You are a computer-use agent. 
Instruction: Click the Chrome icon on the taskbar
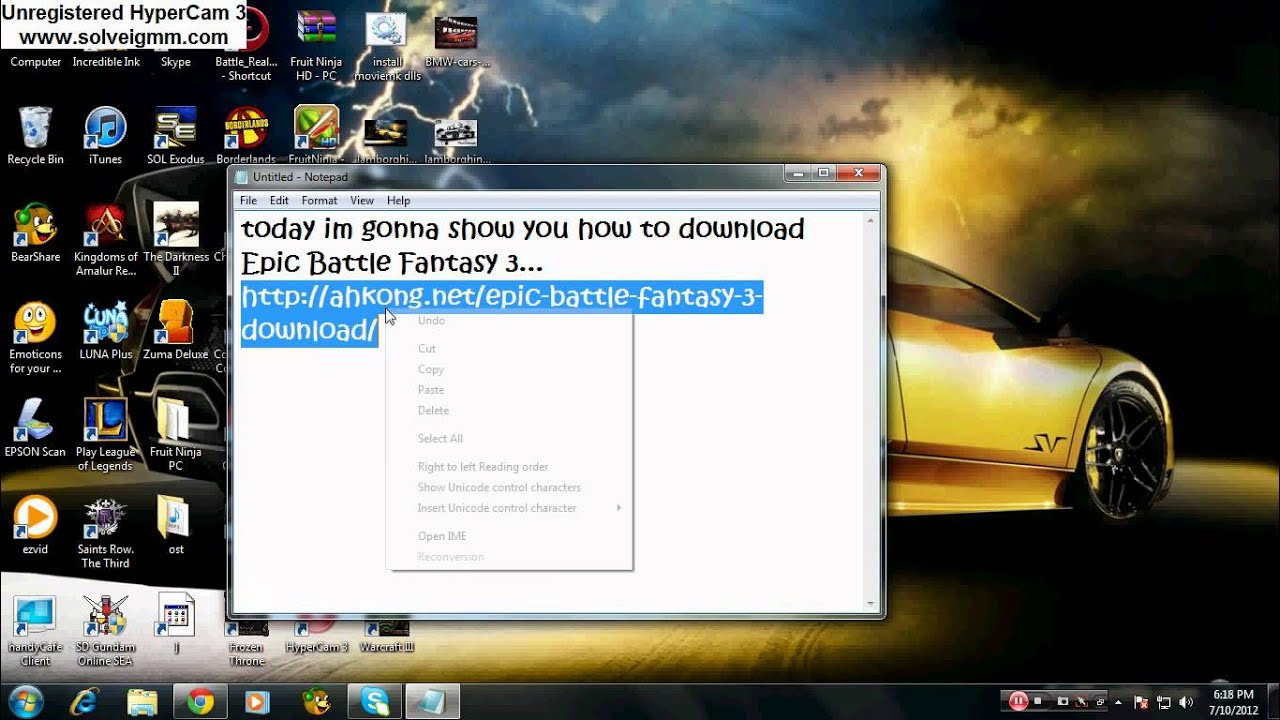coord(199,701)
